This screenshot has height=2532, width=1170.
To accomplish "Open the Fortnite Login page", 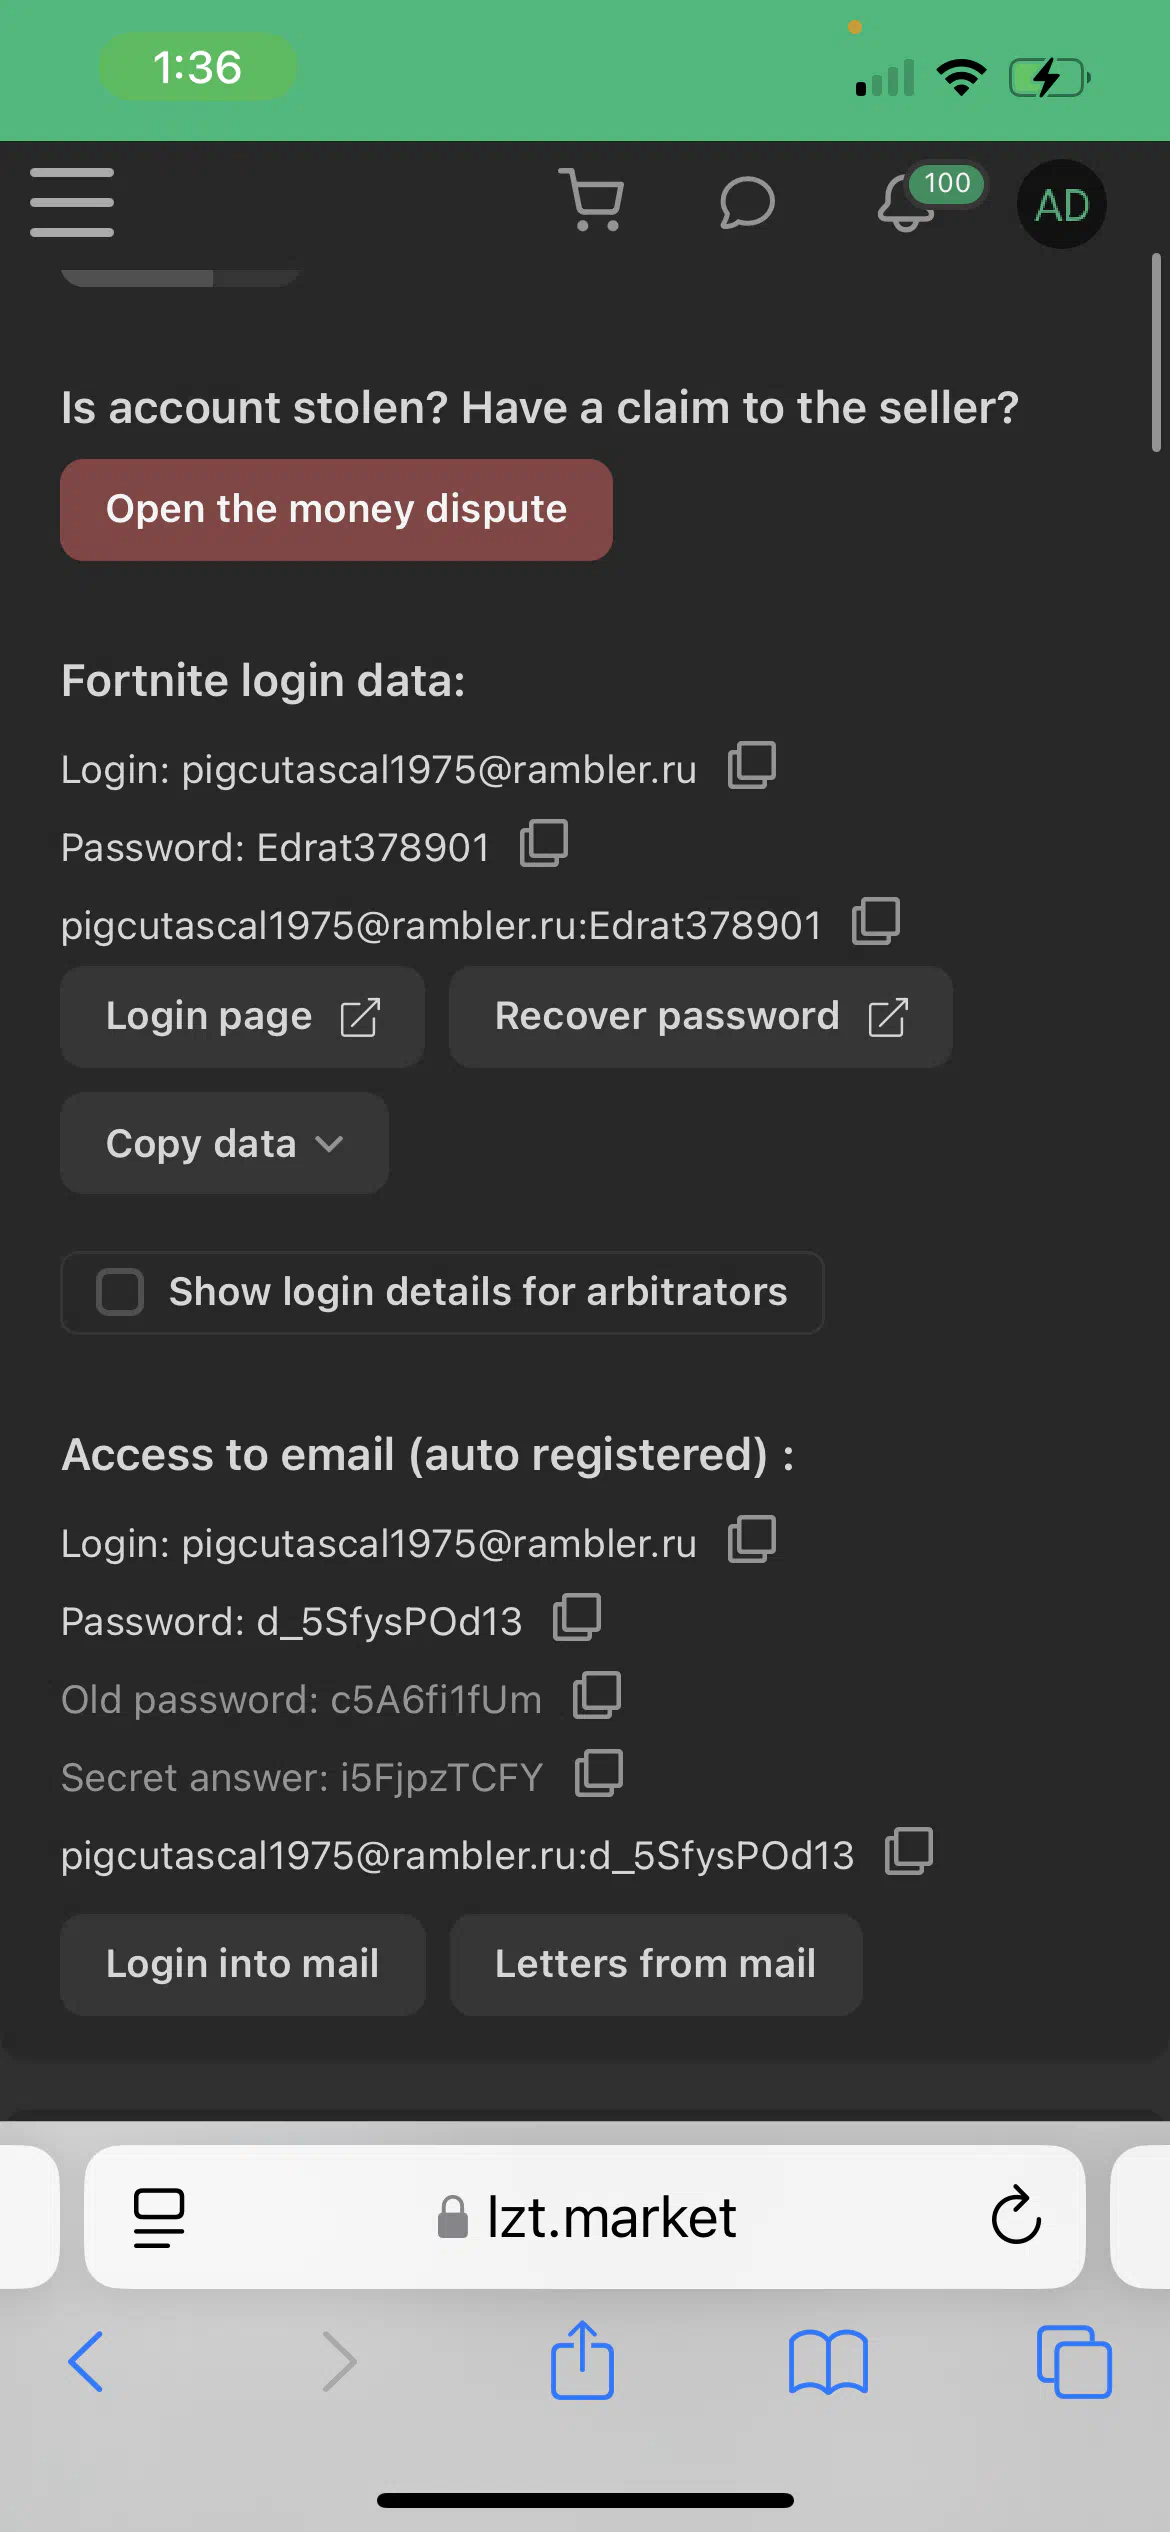I will [243, 1017].
